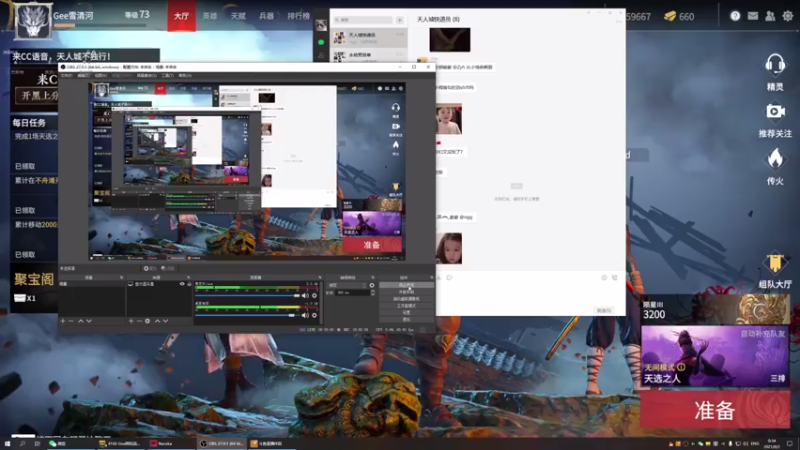
Task: Move the OBS source up
Action: [x=157, y=321]
